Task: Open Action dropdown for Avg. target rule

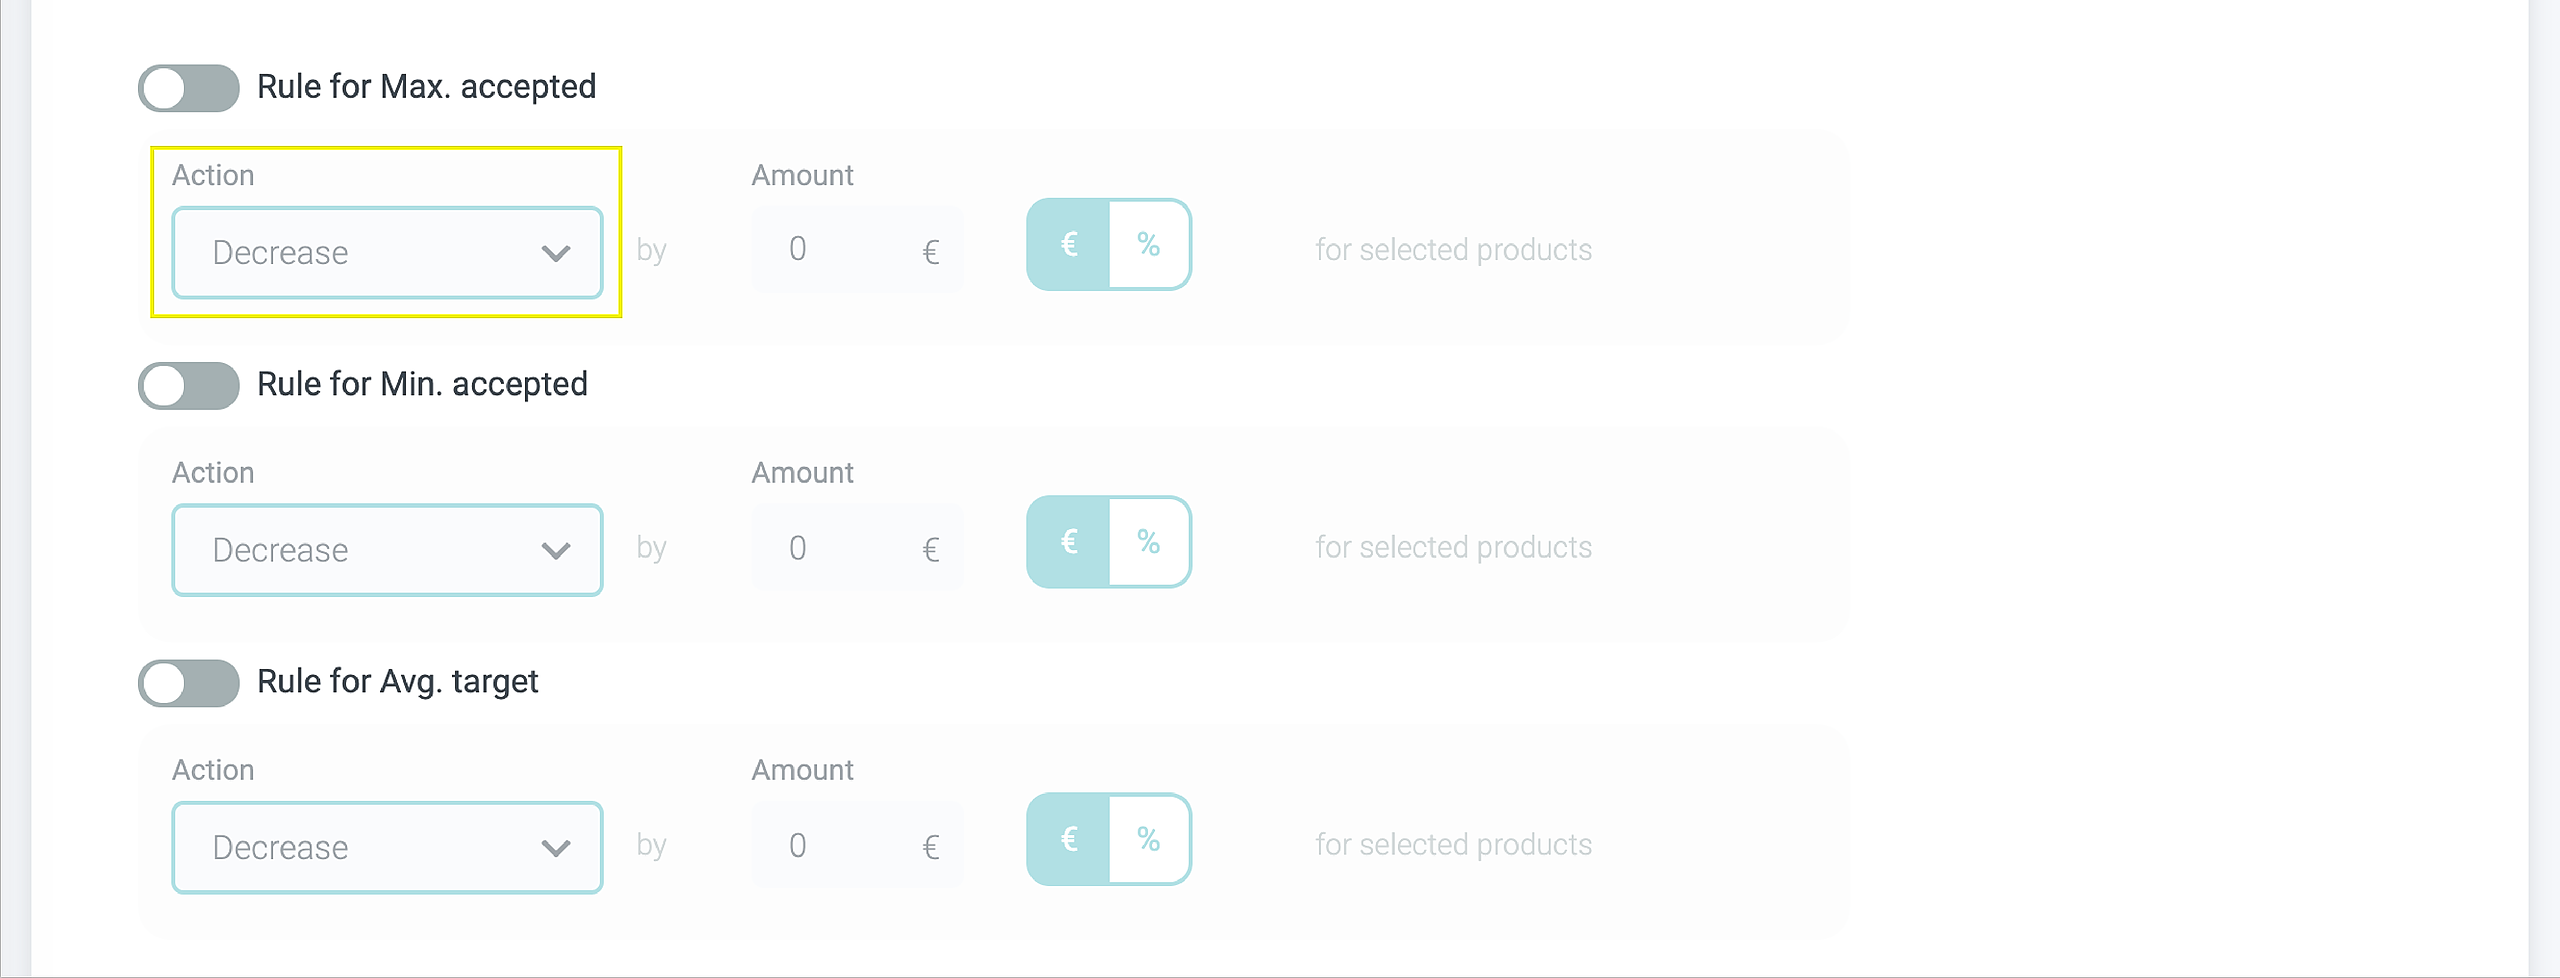Action: pos(386,848)
